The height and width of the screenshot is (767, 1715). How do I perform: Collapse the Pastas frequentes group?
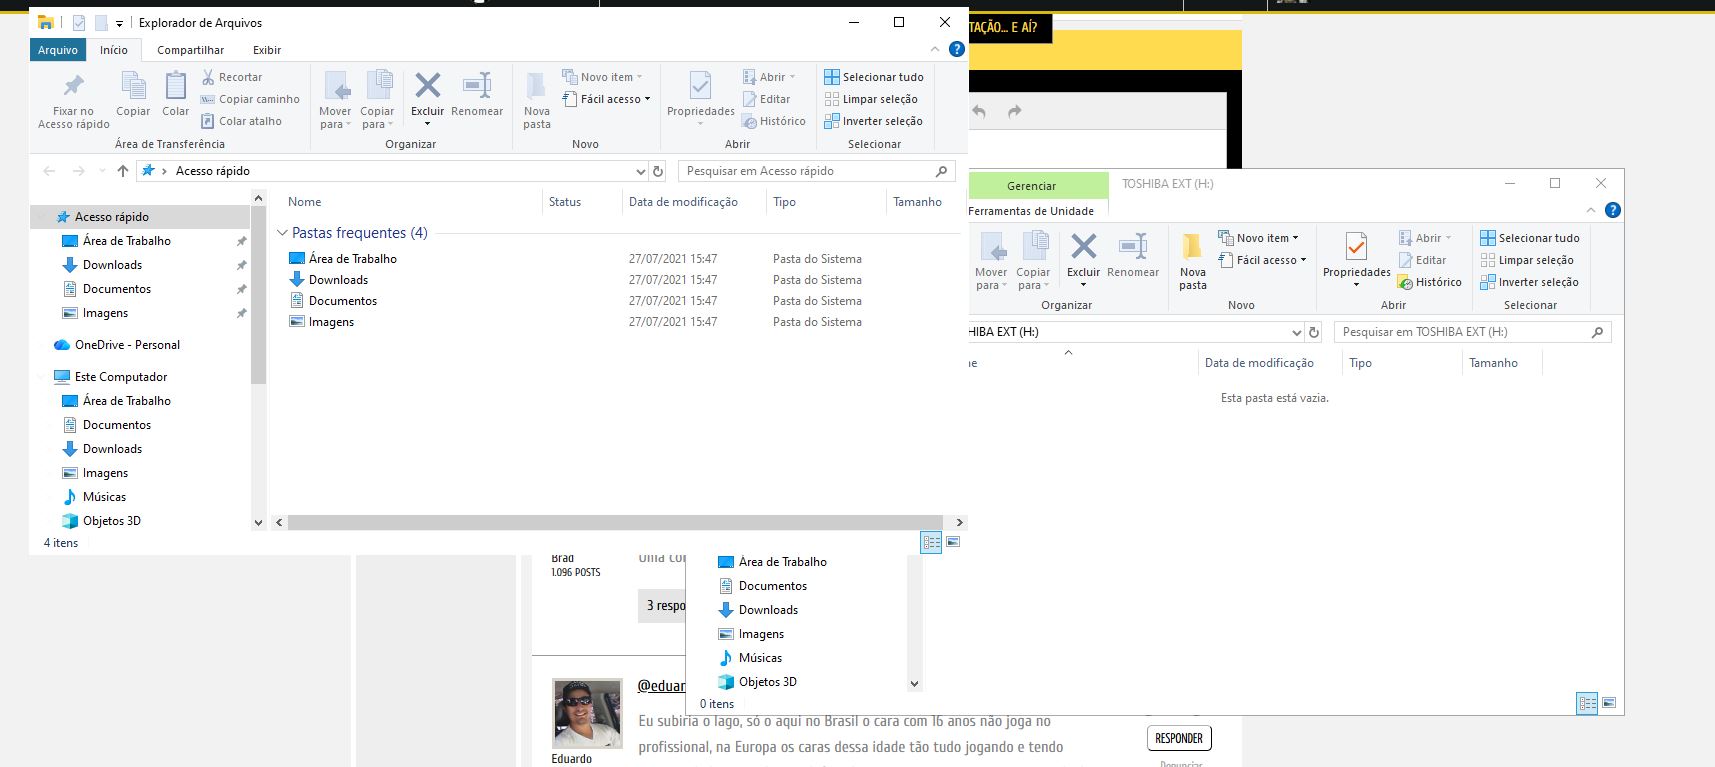tap(282, 233)
